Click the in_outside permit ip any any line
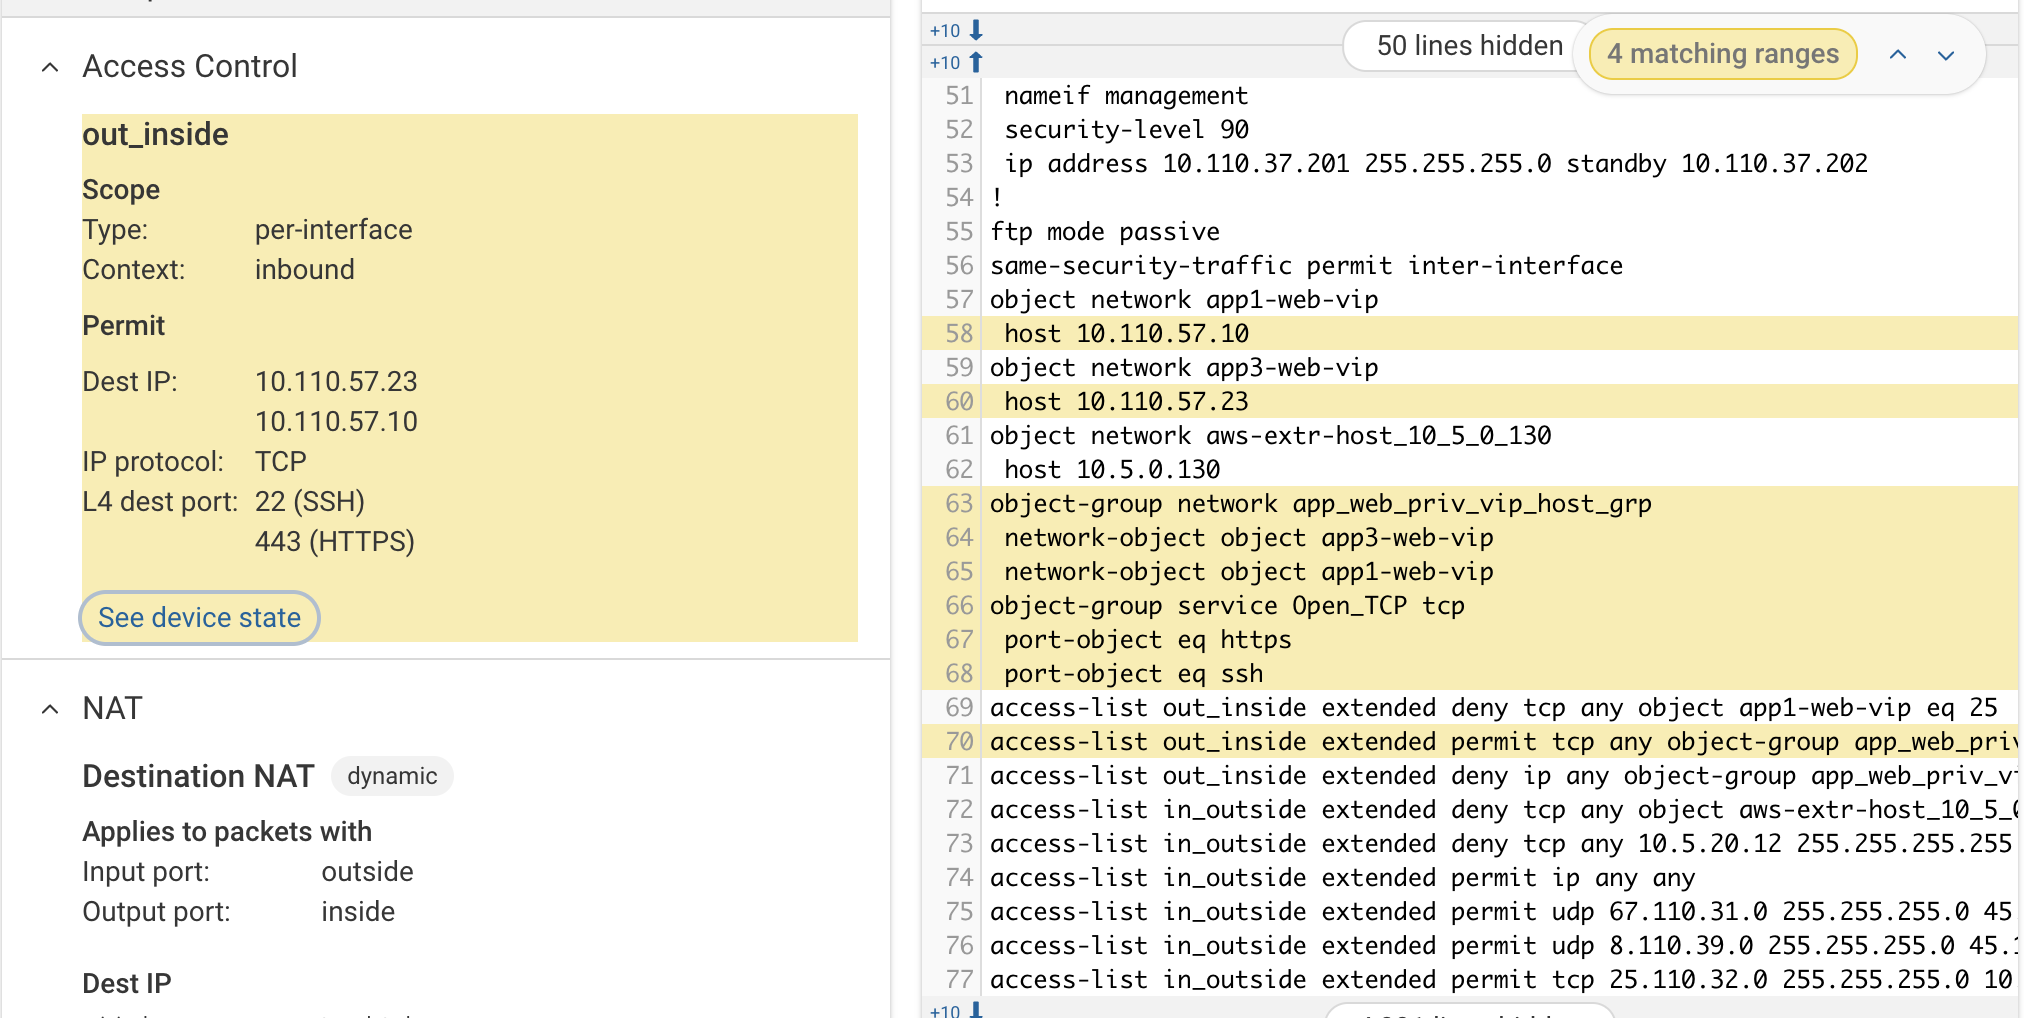The image size is (2024, 1018). (1342, 878)
